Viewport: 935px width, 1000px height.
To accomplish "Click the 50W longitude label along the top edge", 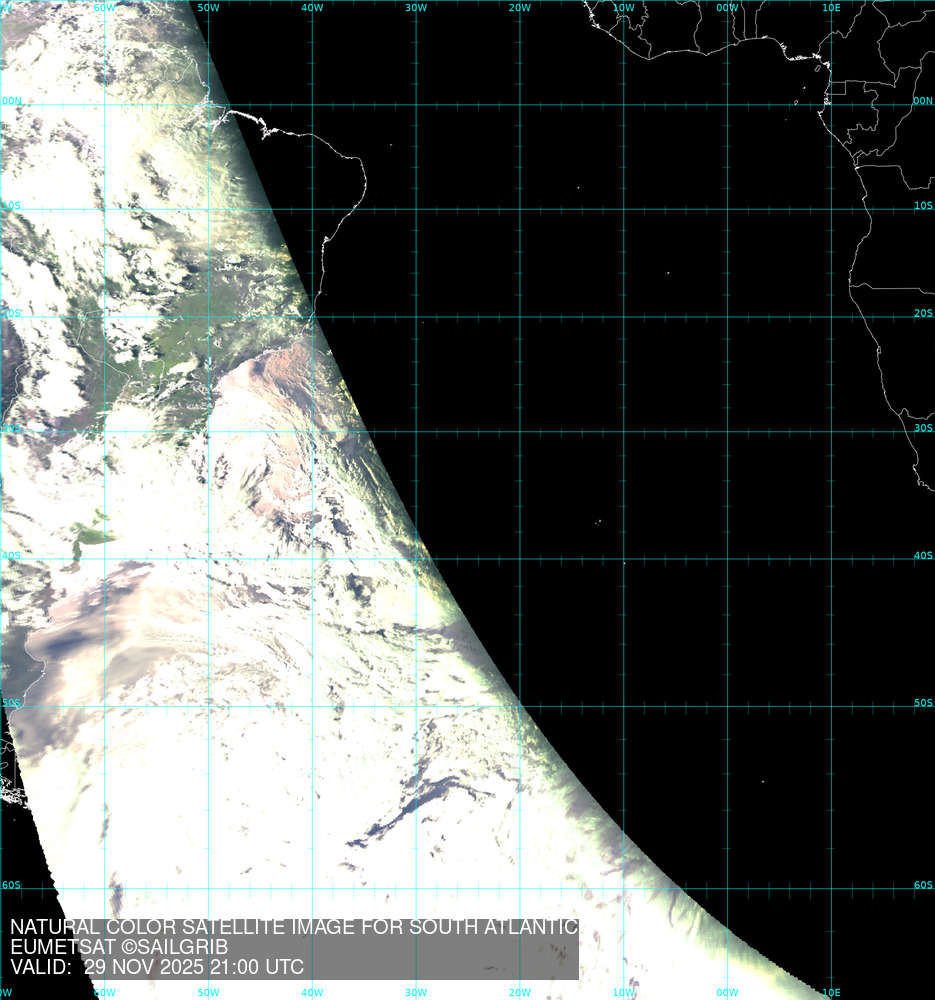I will 208,8.
